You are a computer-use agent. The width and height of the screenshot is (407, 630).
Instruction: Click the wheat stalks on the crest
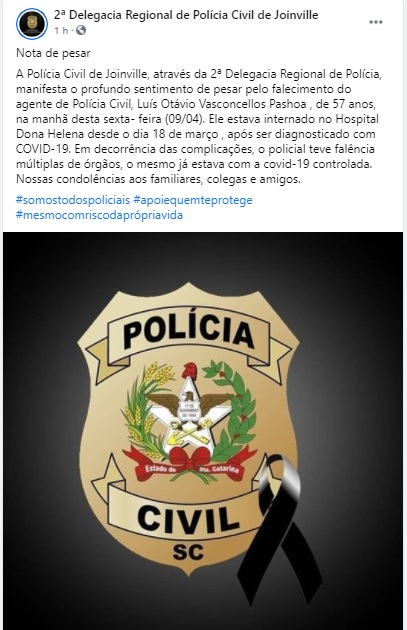[x=145, y=406]
